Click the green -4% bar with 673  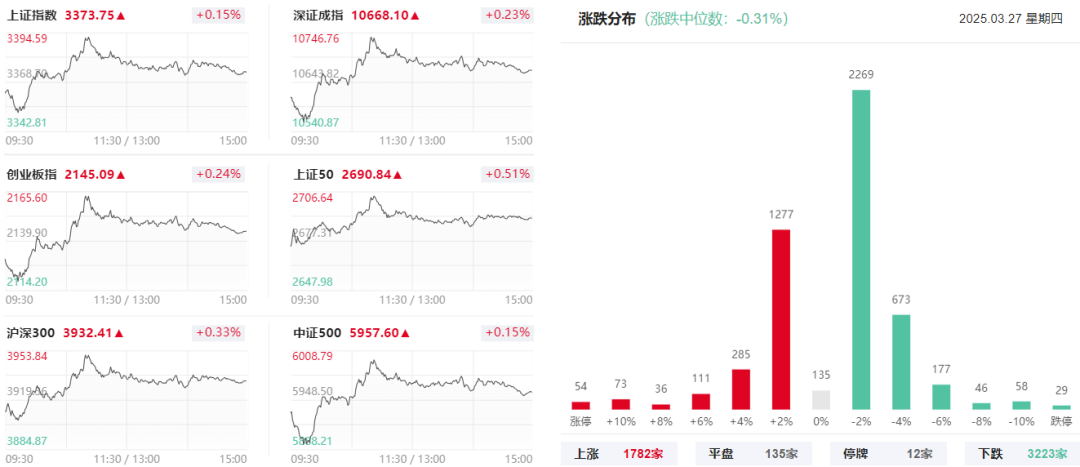point(901,362)
